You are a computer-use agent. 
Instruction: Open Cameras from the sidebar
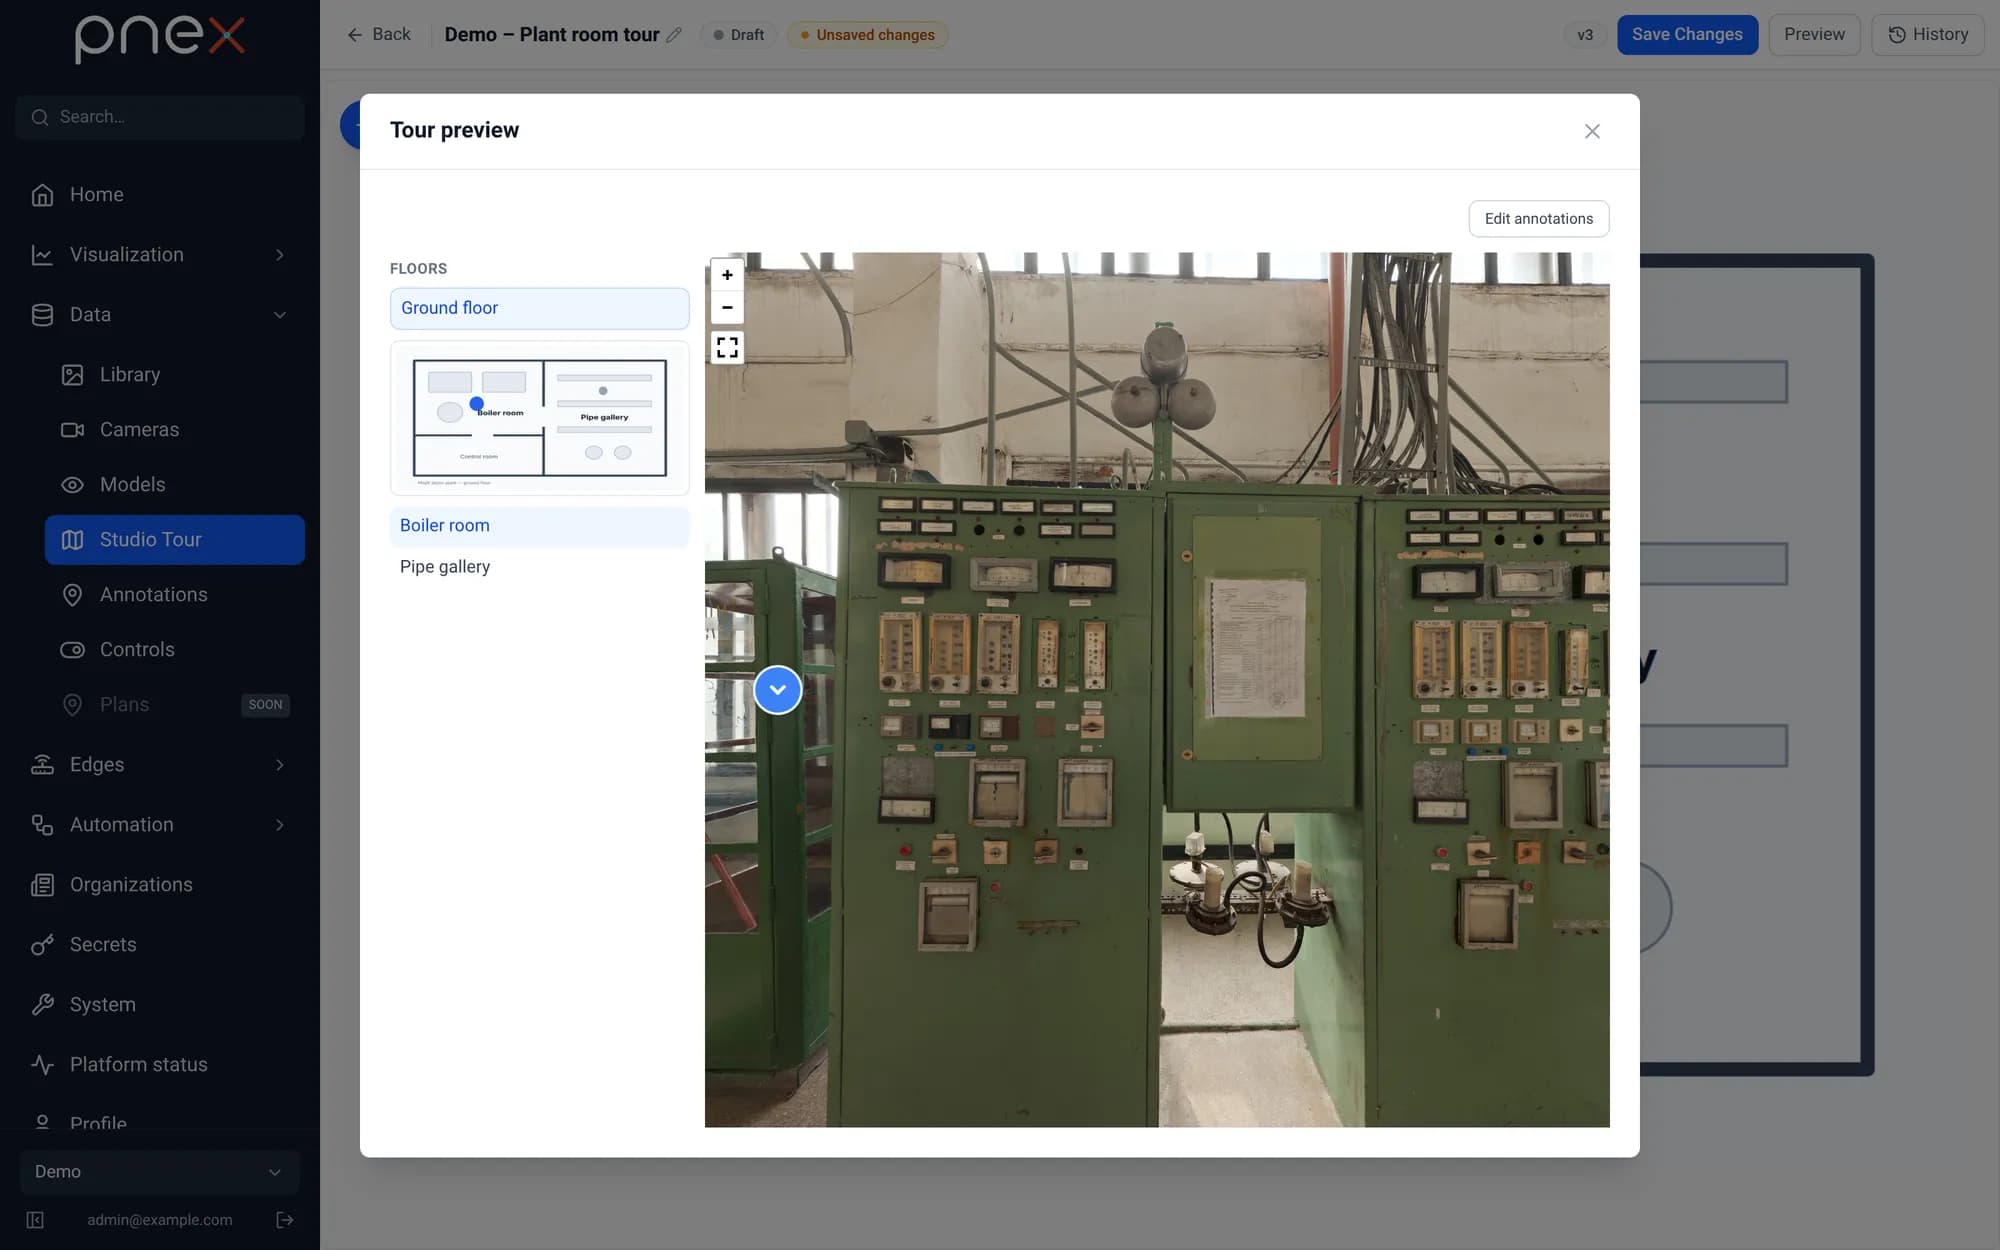pyautogui.click(x=175, y=430)
